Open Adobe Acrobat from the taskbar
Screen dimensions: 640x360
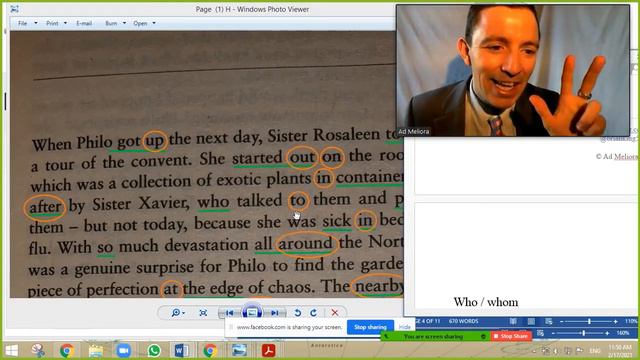268,351
